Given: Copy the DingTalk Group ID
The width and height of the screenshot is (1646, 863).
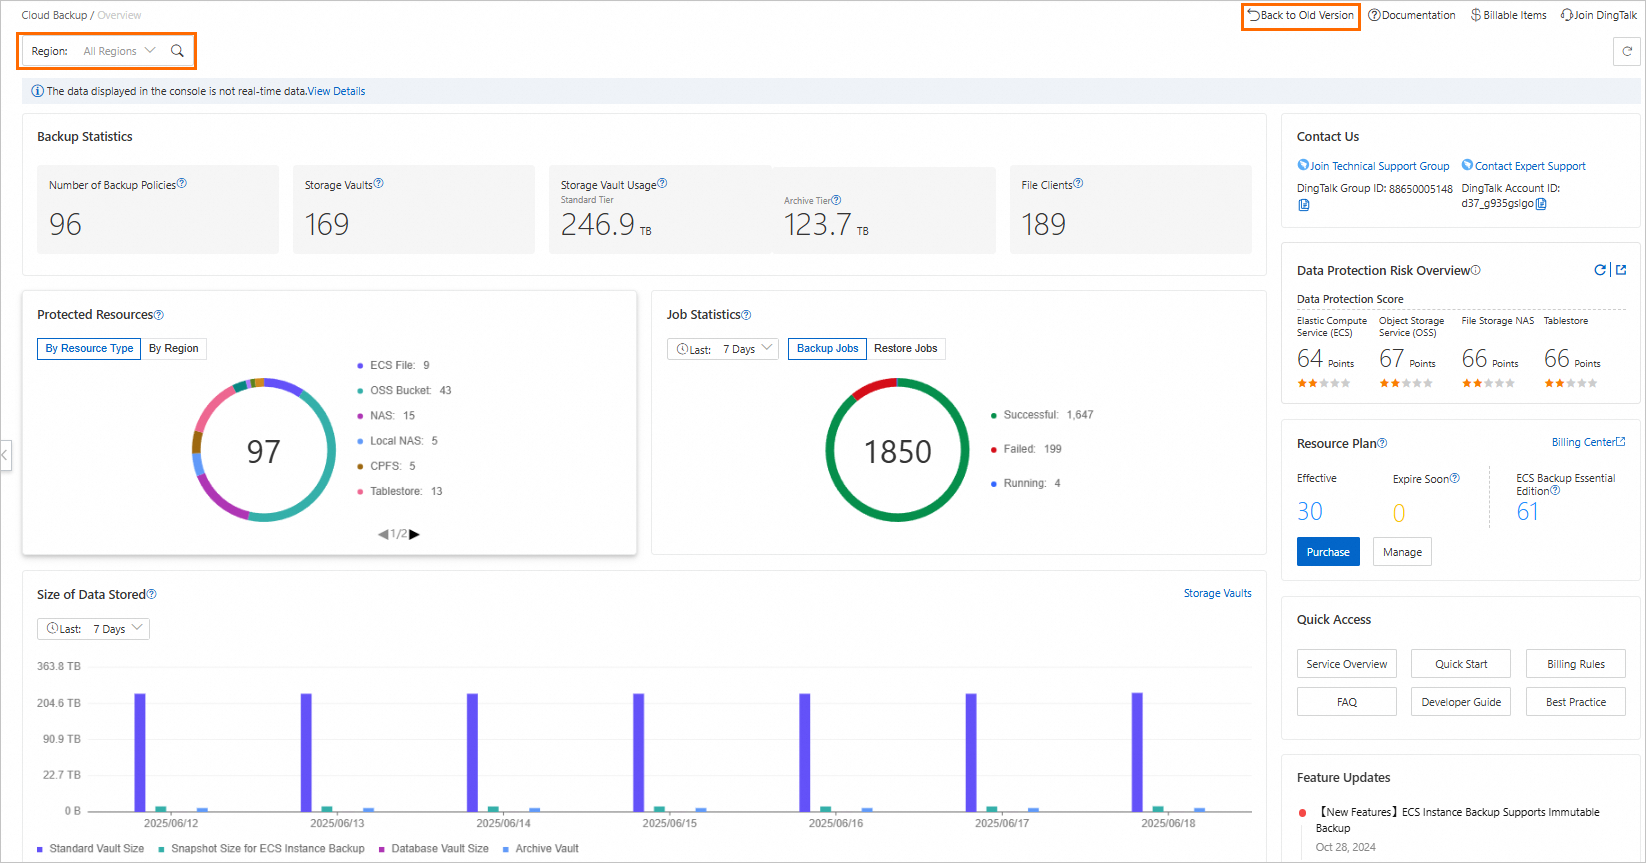Looking at the screenshot, I should coord(1304,205).
